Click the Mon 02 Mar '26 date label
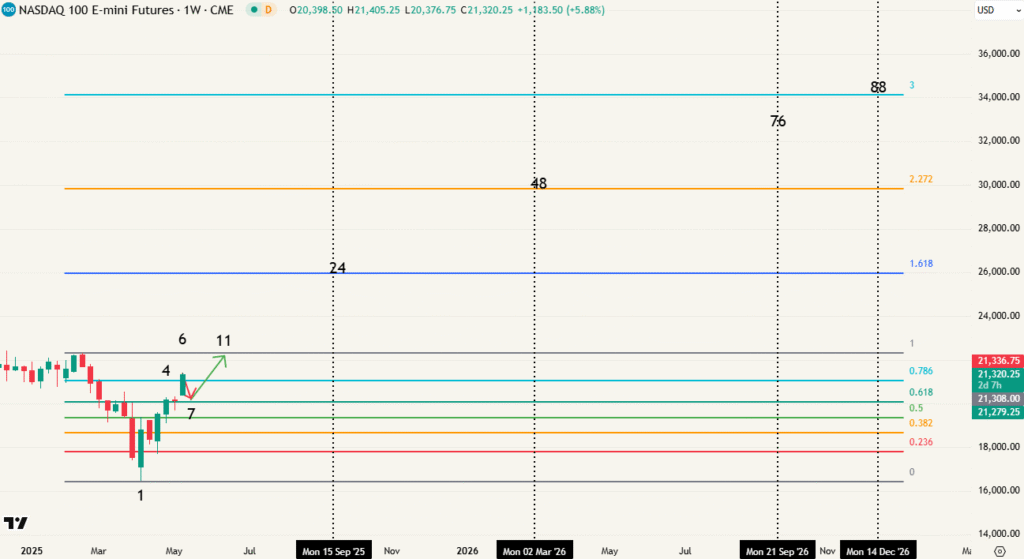This screenshot has height=559, width=1024. (x=534, y=551)
